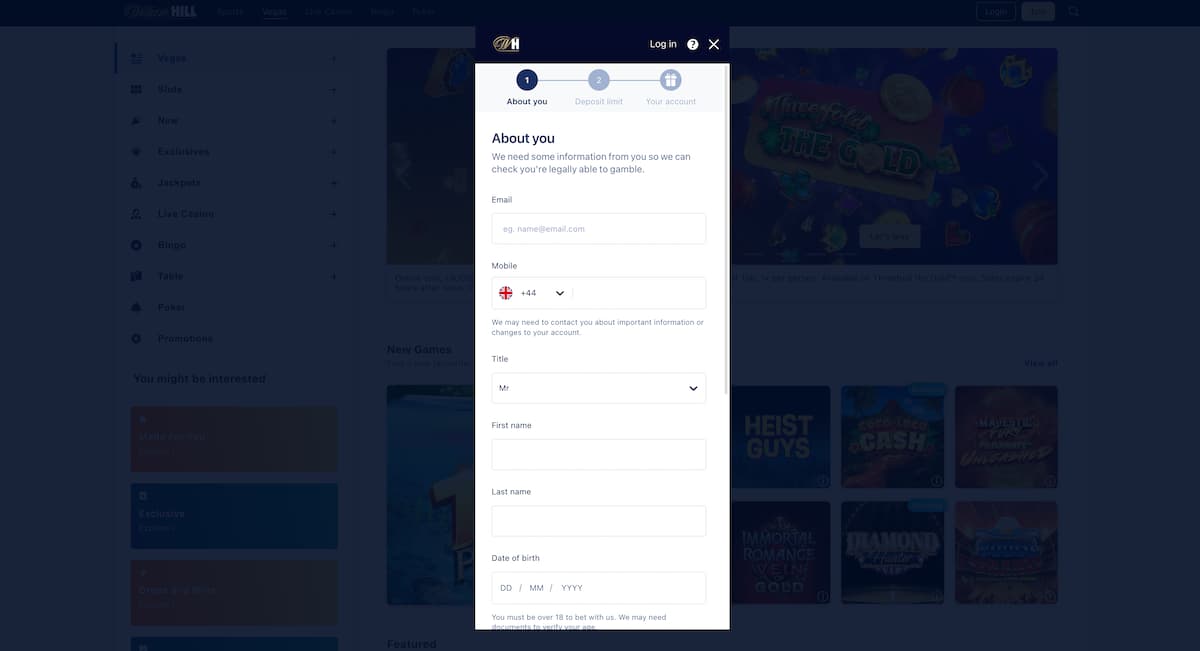1200x651 pixels.
Task: Click the Bingo sidebar icon
Action: (136, 245)
